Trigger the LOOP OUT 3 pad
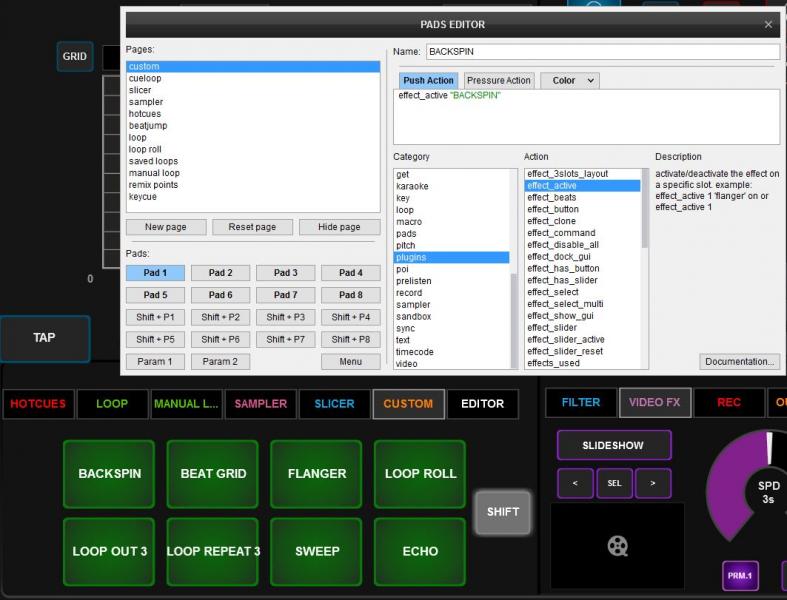 click(x=109, y=552)
